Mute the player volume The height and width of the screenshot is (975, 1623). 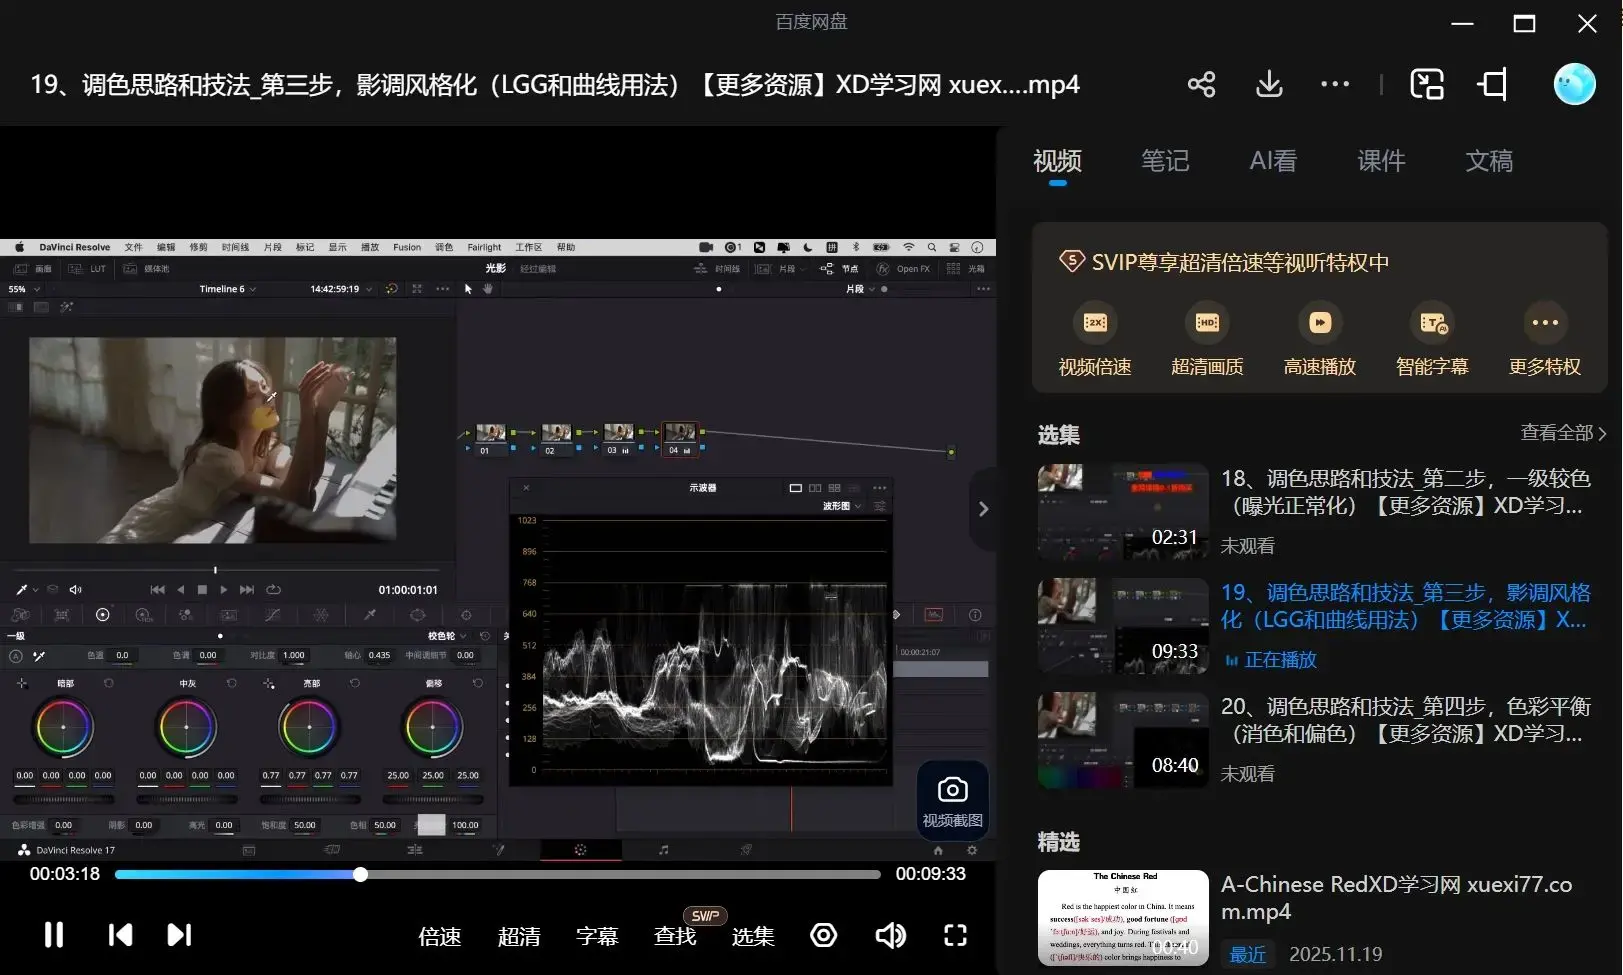[x=889, y=935]
